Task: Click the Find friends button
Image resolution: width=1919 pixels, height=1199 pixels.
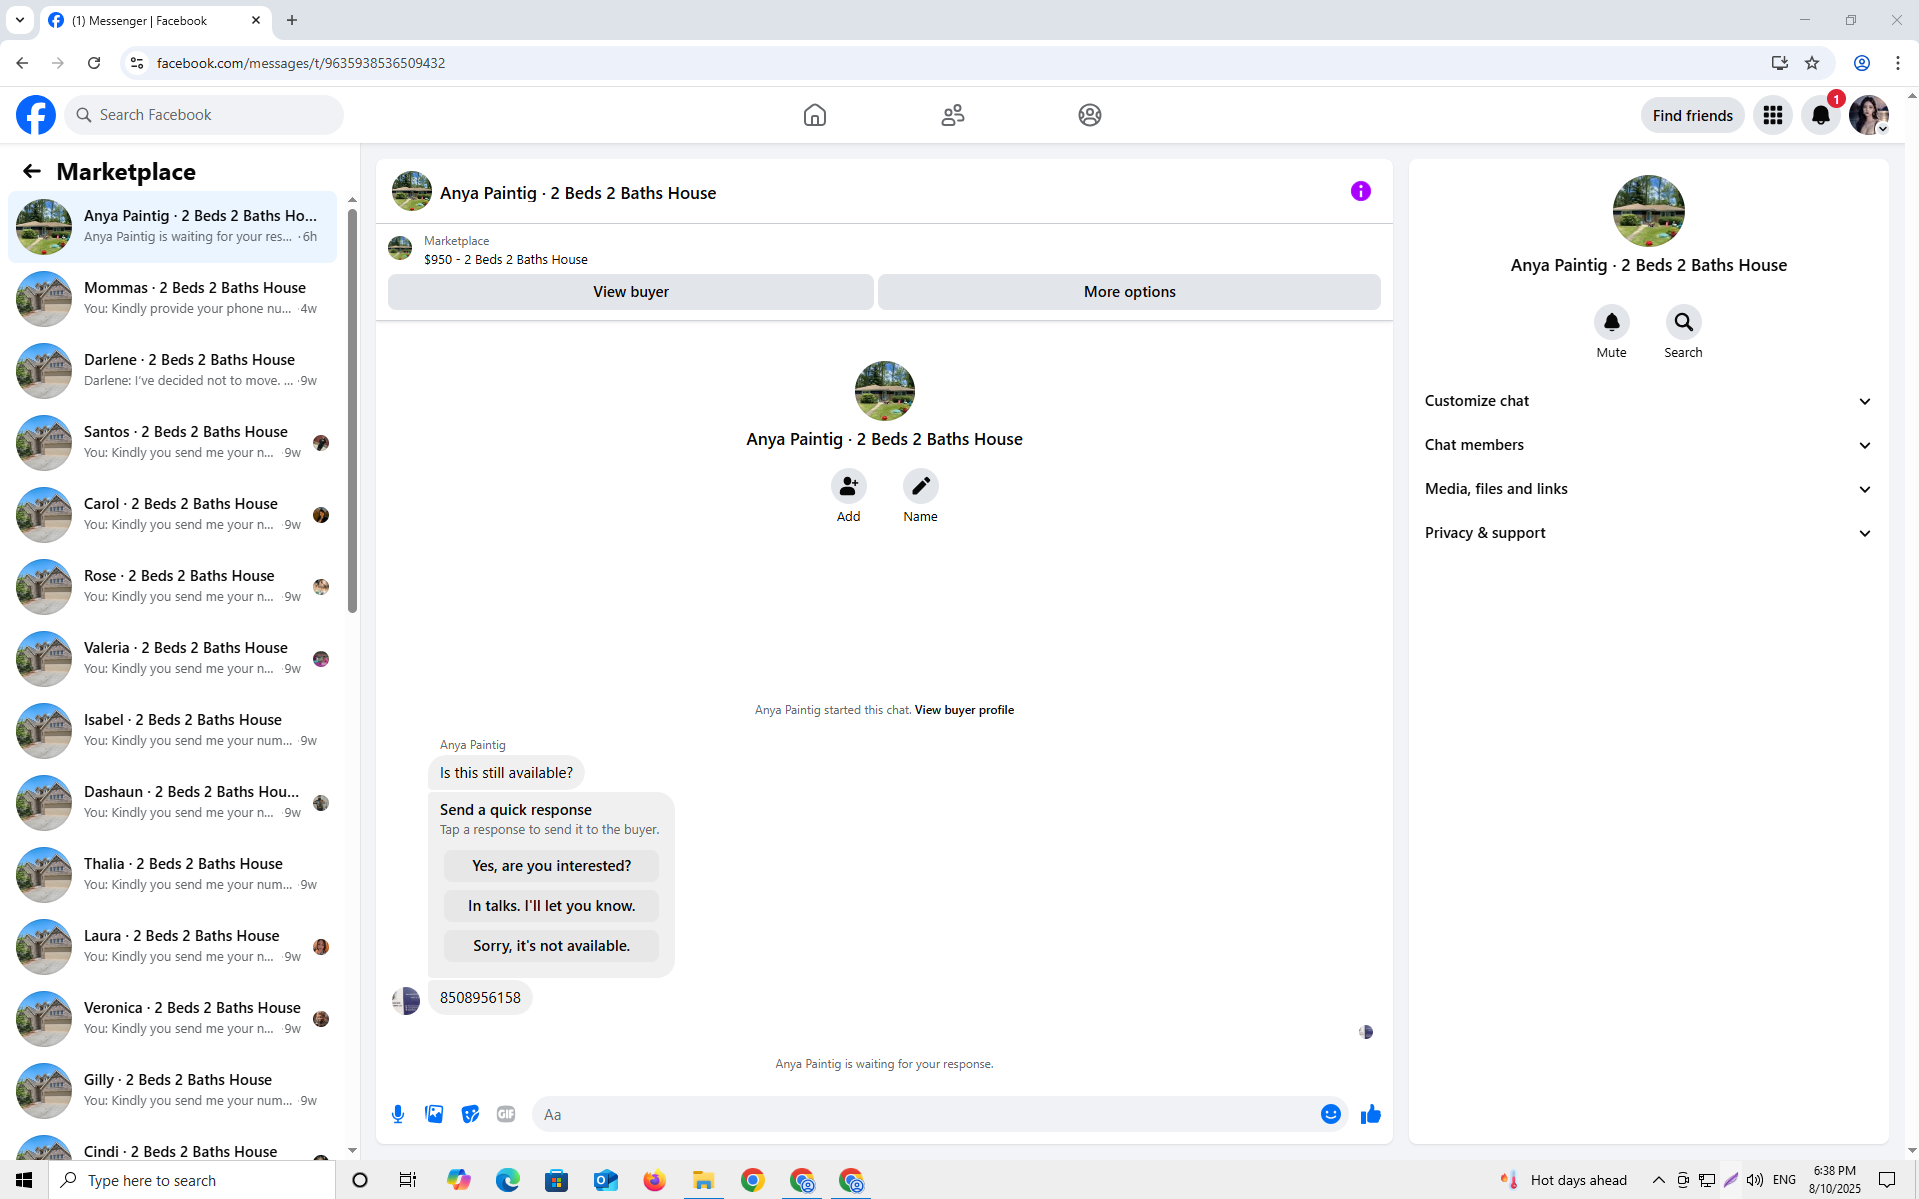Action: tap(1692, 115)
